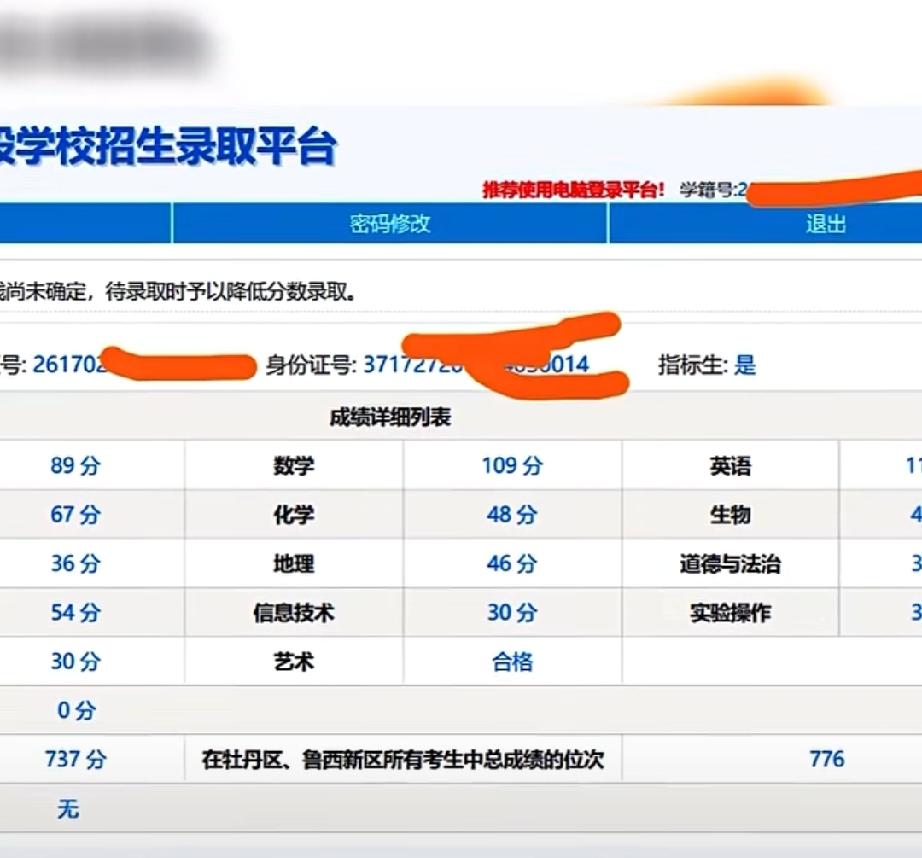Select the 指标生 value 是

point(745,365)
